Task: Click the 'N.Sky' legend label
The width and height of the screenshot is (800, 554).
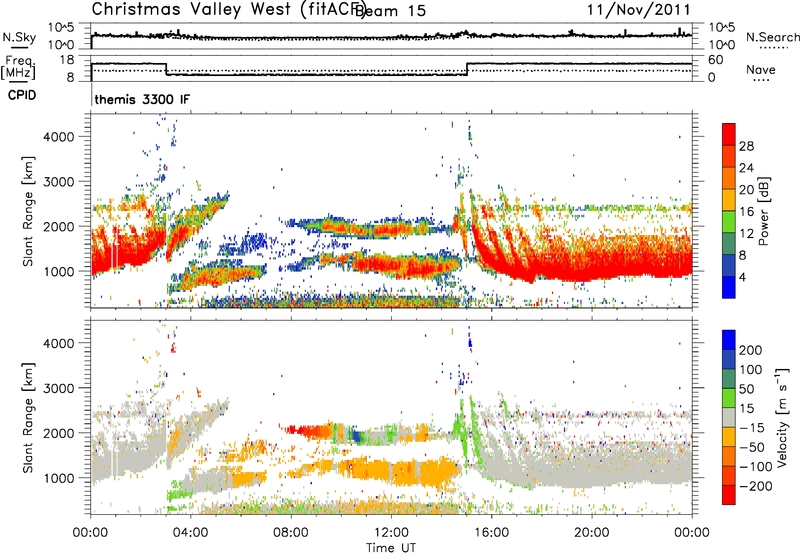Action: point(19,37)
